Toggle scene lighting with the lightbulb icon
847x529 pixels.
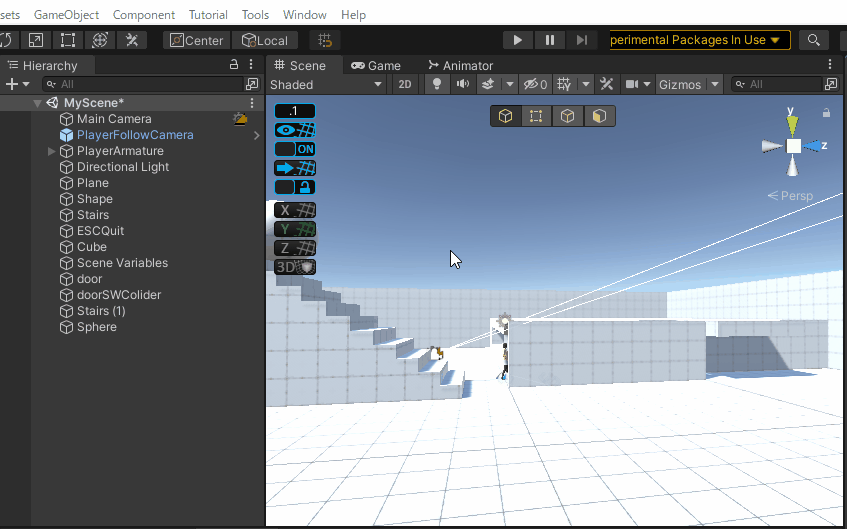pyautogui.click(x=436, y=85)
